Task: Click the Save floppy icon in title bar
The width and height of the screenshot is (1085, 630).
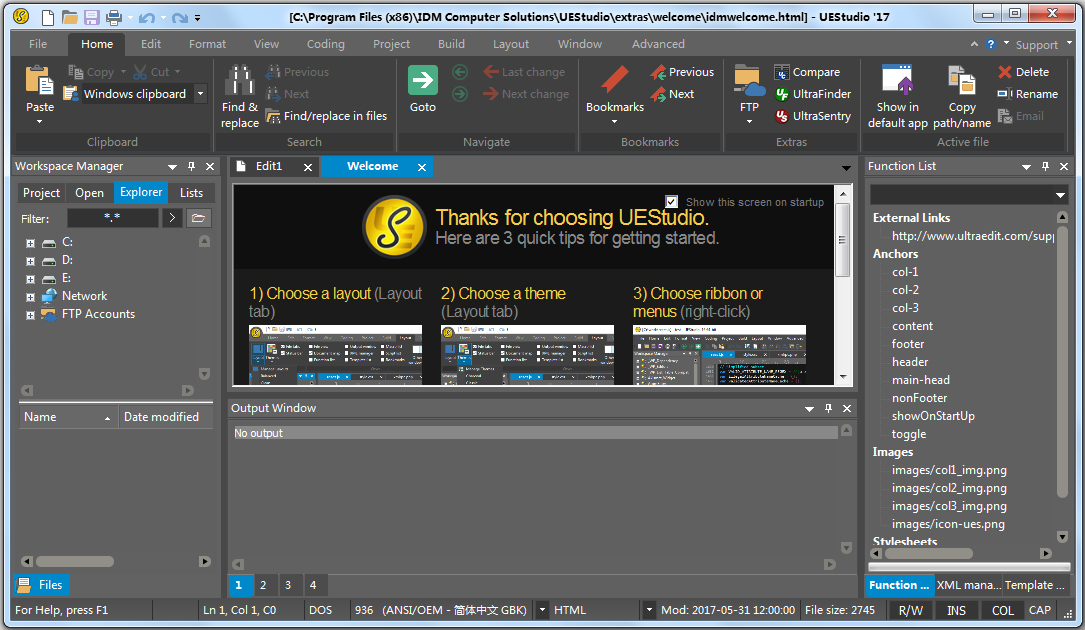Action: click(x=91, y=17)
